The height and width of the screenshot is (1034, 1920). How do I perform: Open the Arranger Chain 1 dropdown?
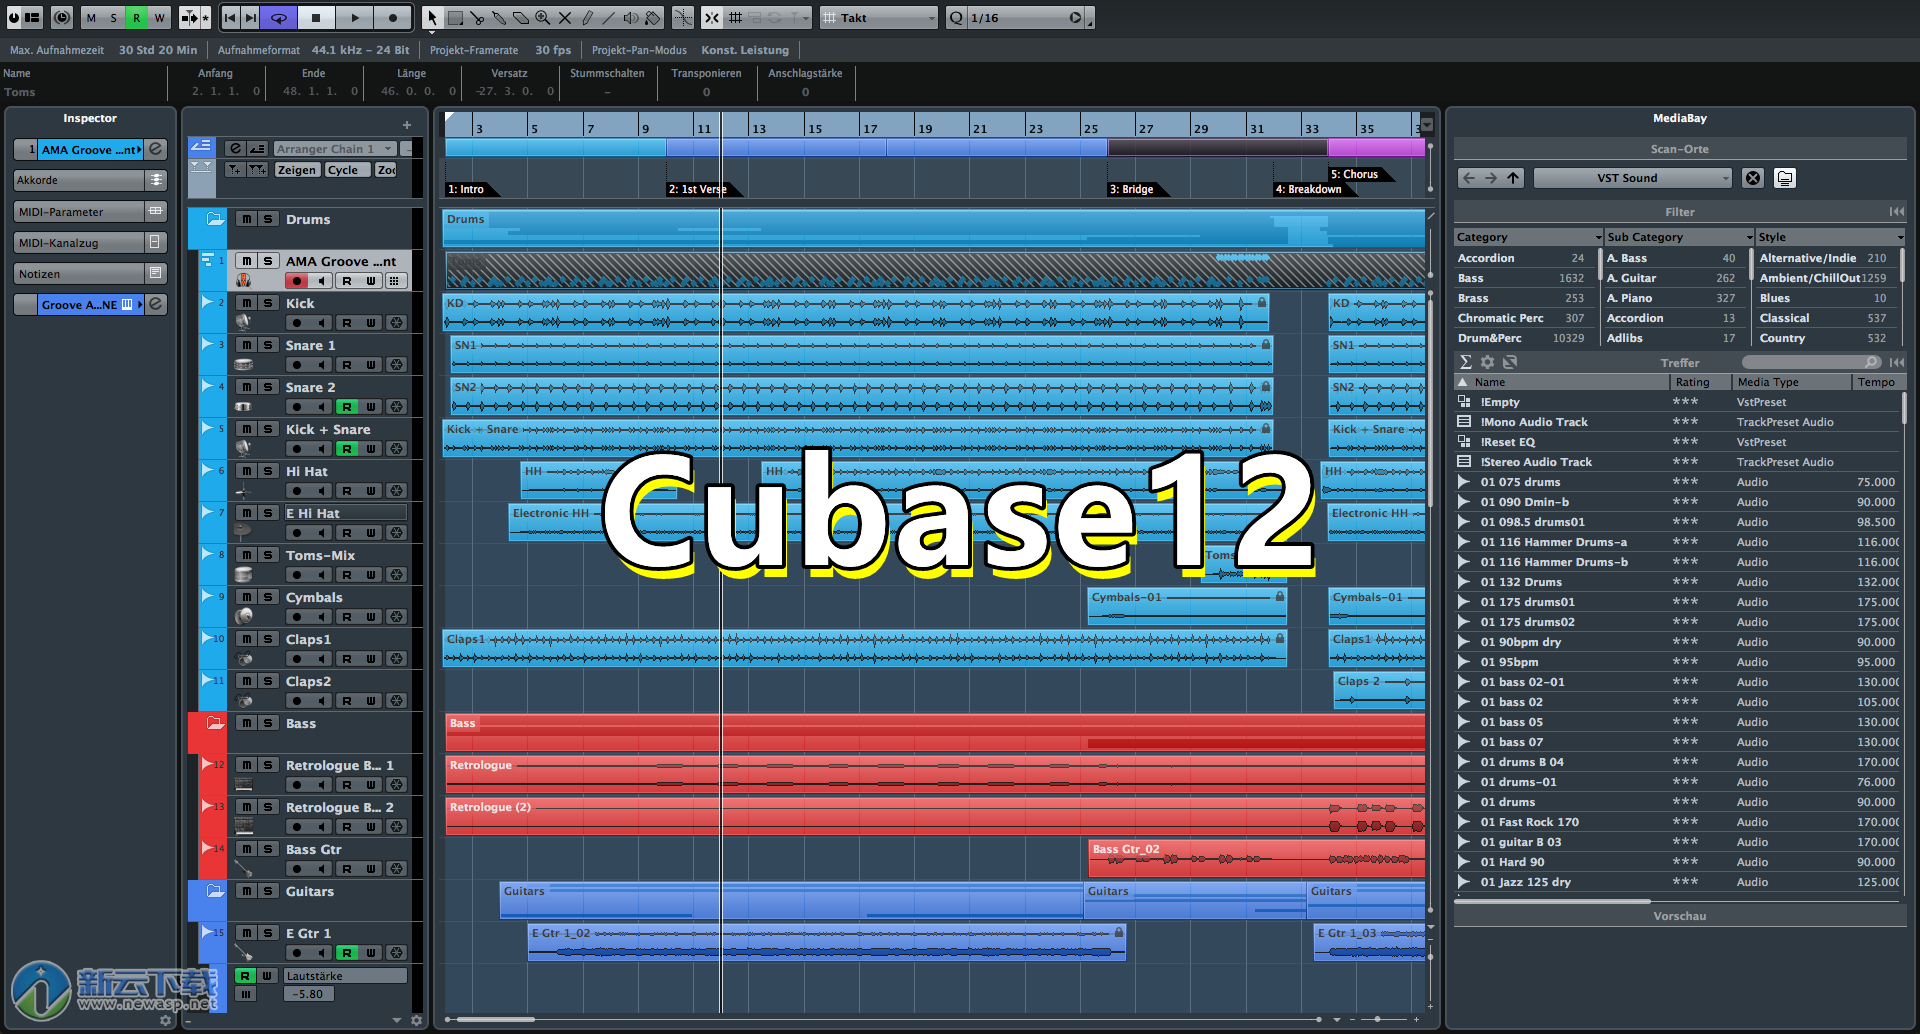click(335, 149)
